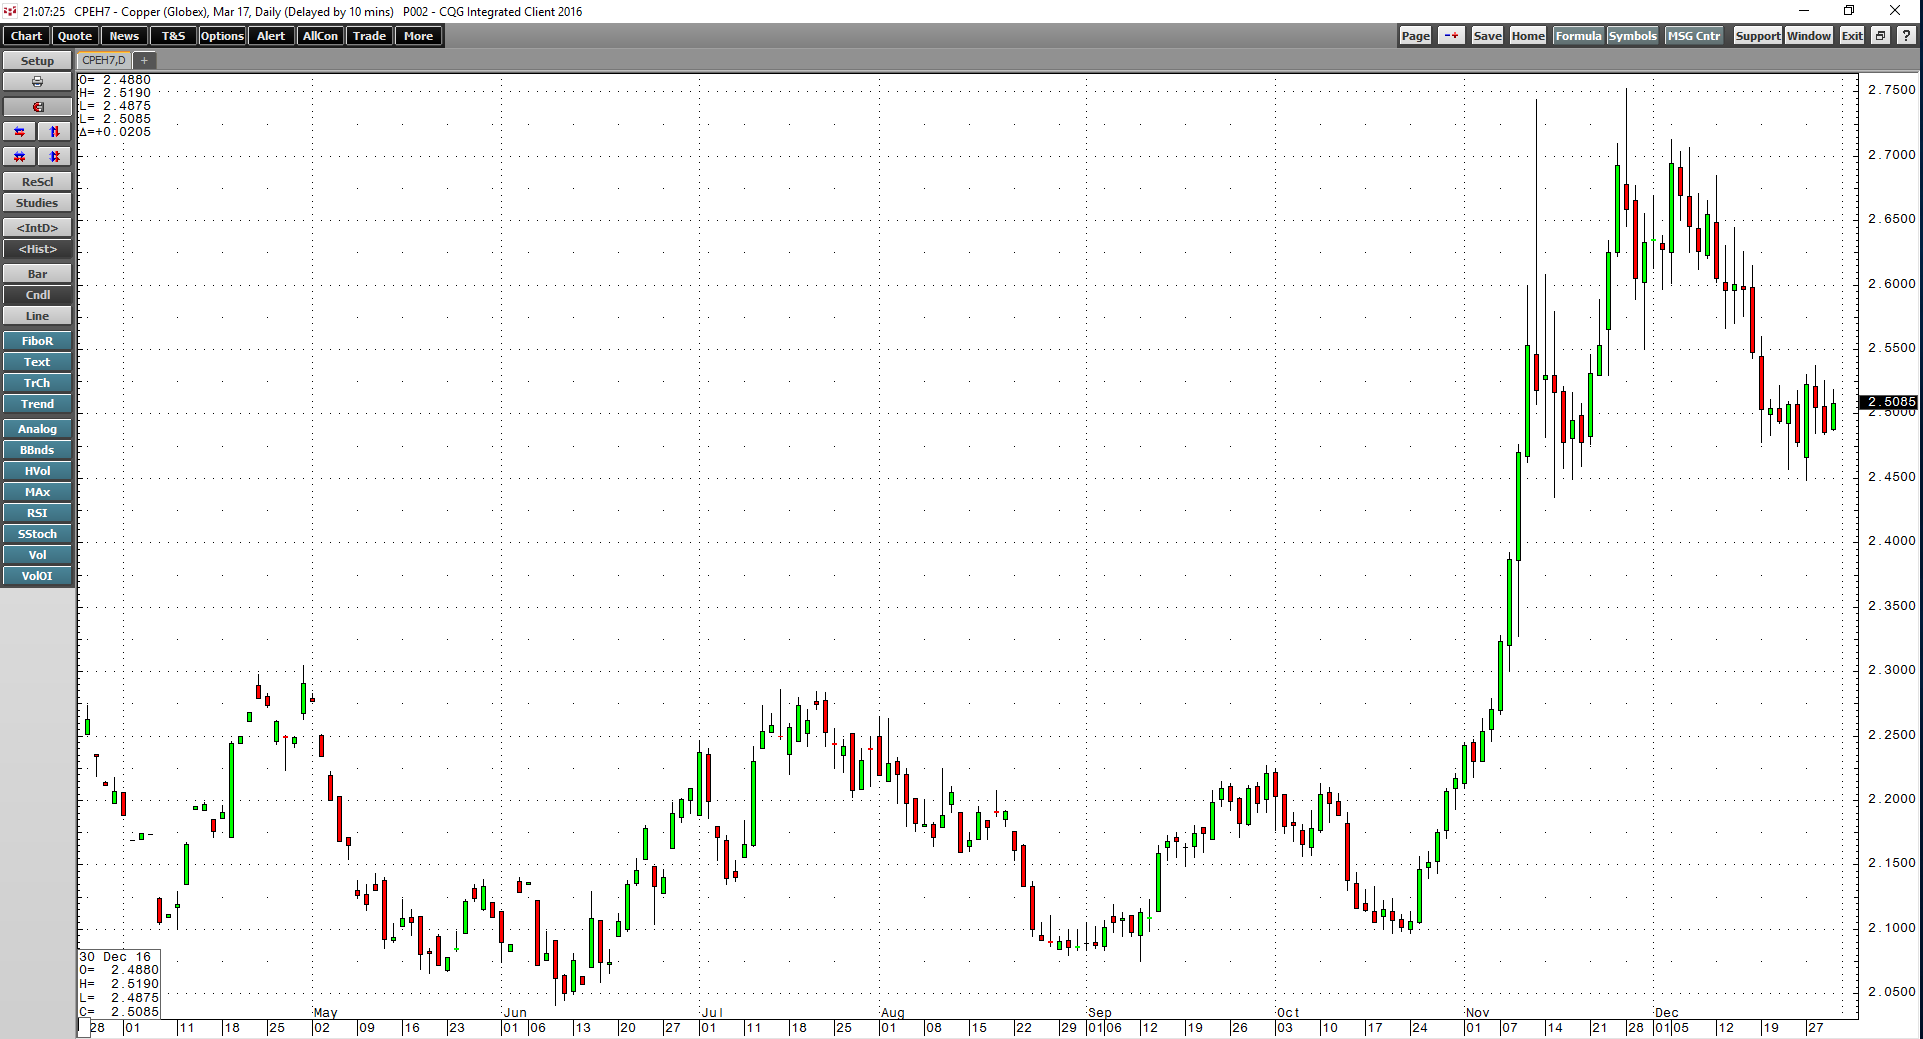Select the CPEH7,D chart tab
Image resolution: width=1923 pixels, height=1039 pixels.
coord(104,61)
